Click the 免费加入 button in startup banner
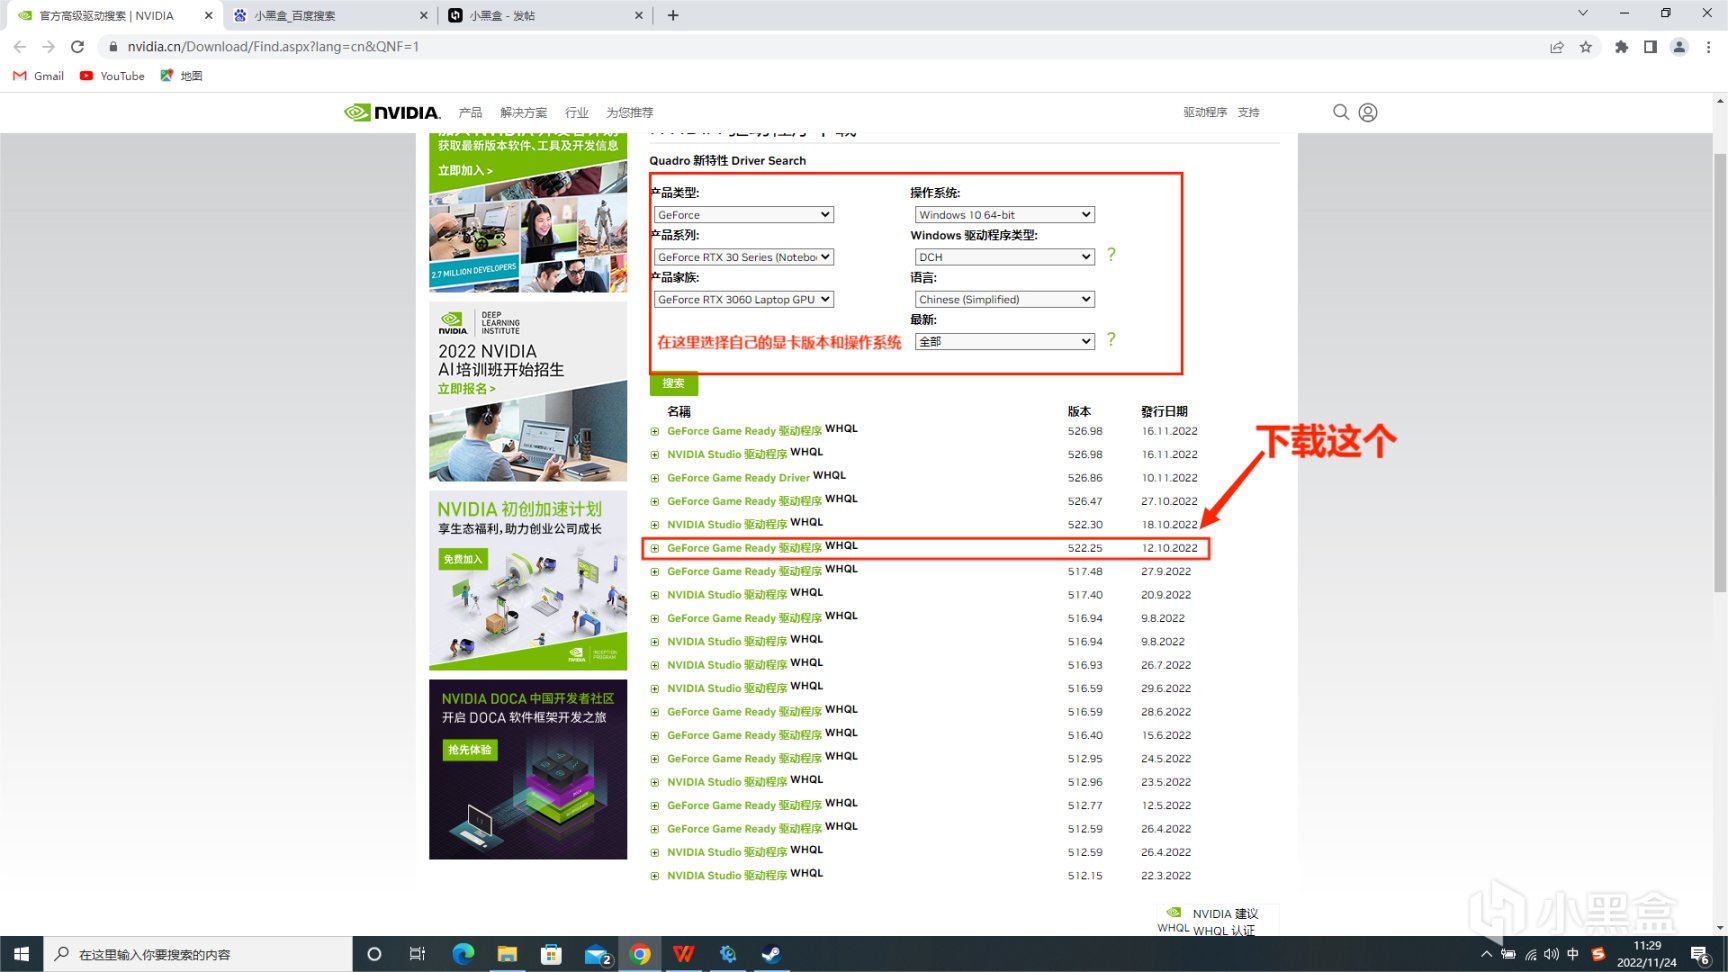The width and height of the screenshot is (1728, 972). click(x=463, y=559)
